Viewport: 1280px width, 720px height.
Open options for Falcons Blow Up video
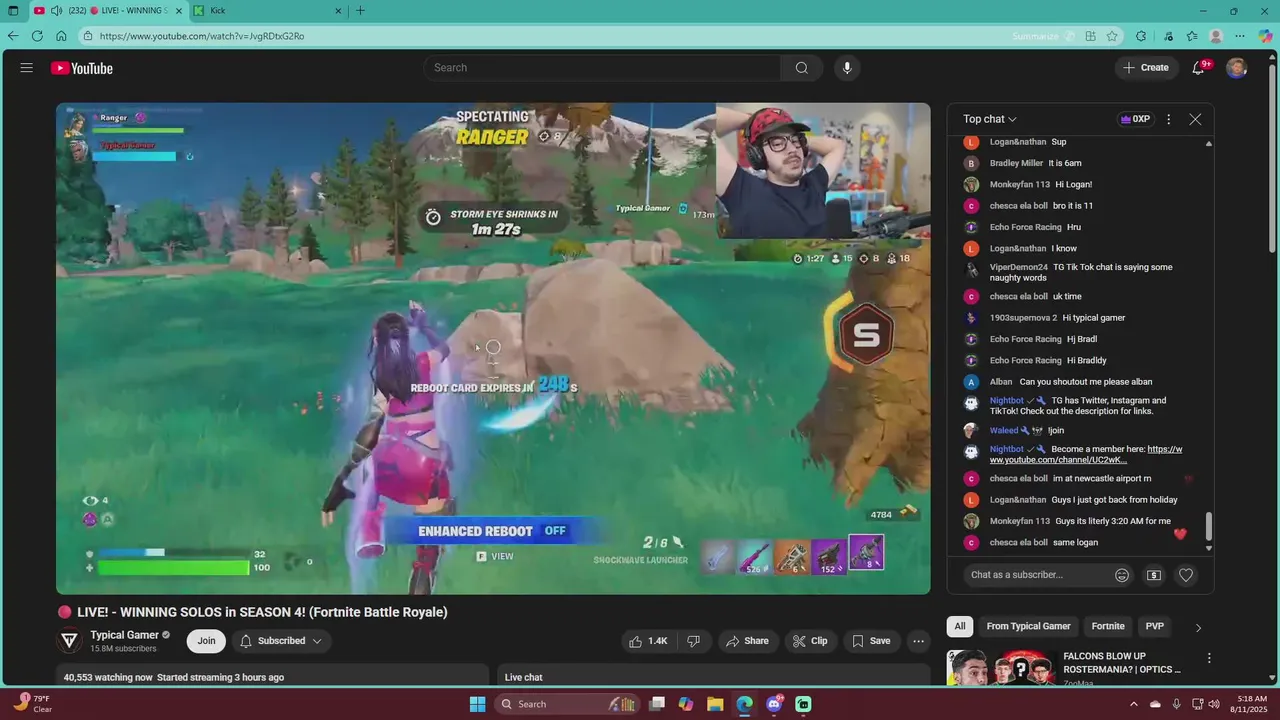coord(1209,658)
